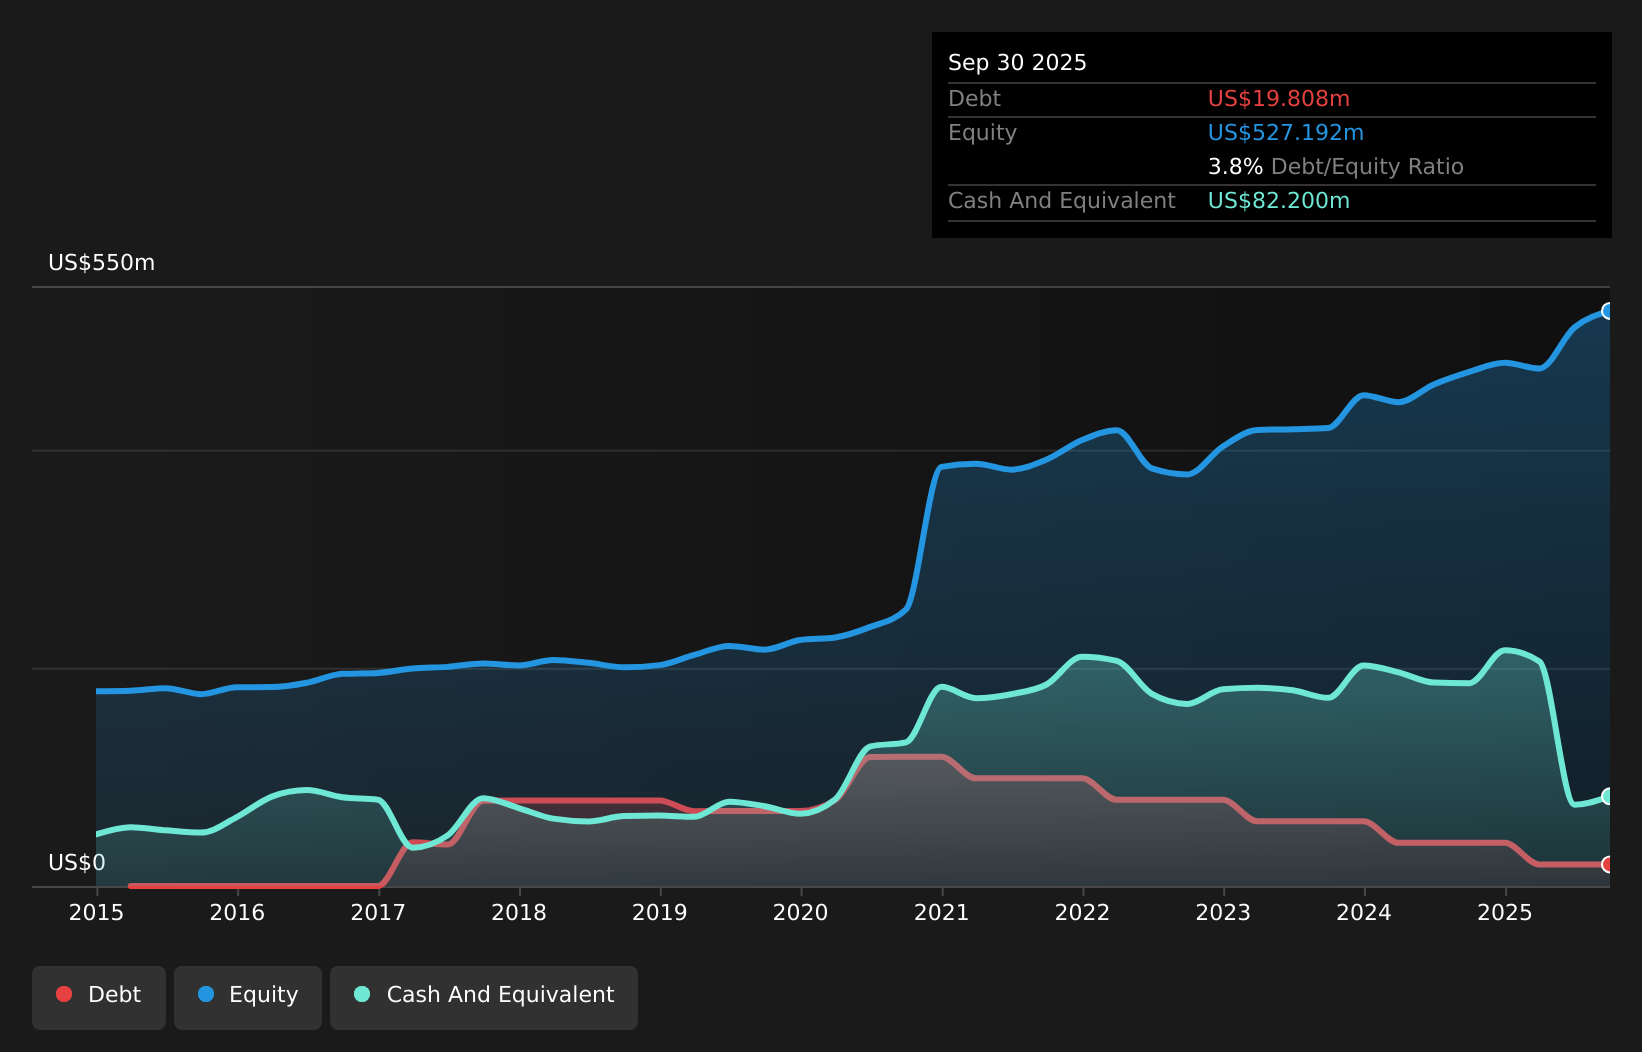This screenshot has width=1642, height=1052.
Task: Click Cash And Equivalent label in tooltip
Action: (1062, 201)
